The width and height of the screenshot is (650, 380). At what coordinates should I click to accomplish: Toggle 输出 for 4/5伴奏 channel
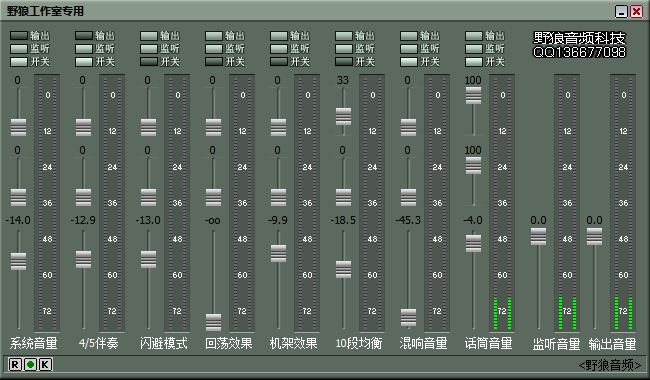[x=84, y=36]
